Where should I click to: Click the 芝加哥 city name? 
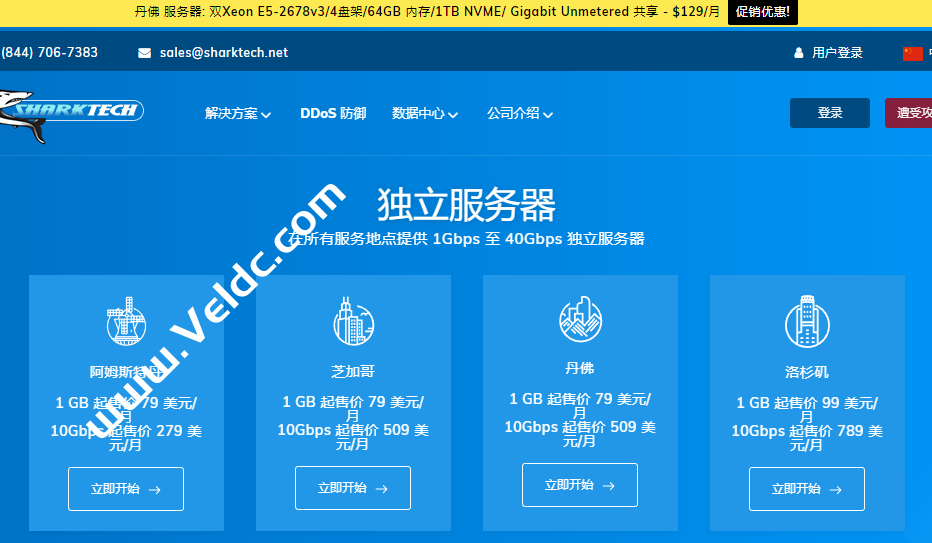coord(353,372)
